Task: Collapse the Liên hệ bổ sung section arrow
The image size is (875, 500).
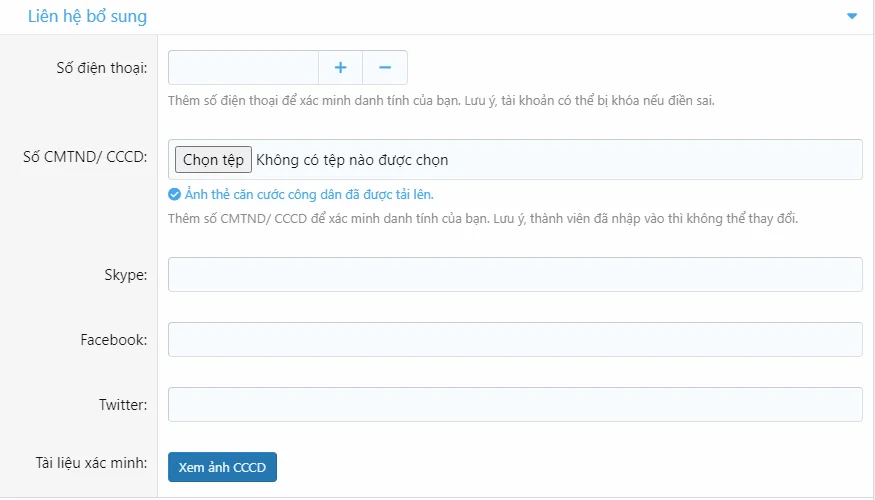Action: [x=852, y=16]
